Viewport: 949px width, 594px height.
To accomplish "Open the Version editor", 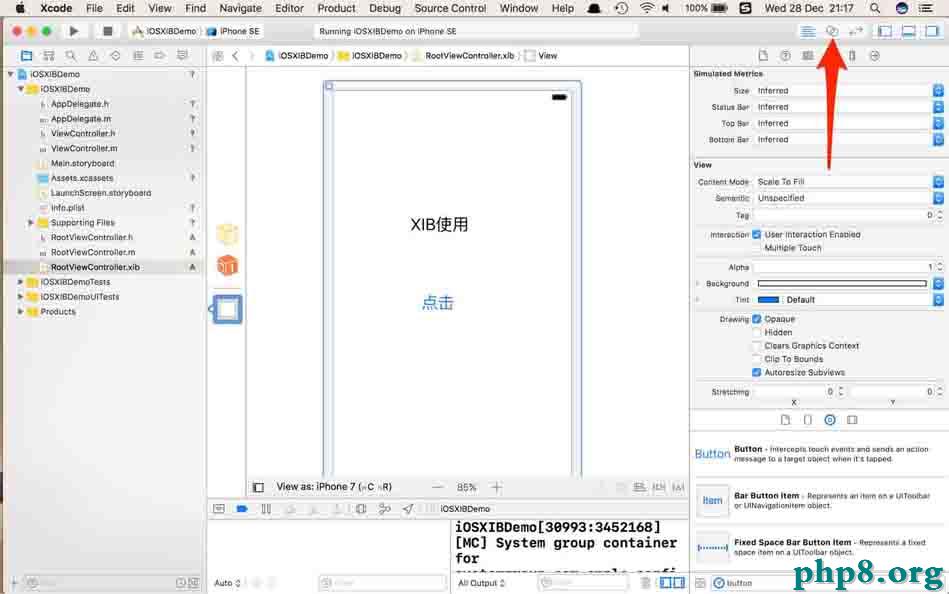I will point(856,31).
